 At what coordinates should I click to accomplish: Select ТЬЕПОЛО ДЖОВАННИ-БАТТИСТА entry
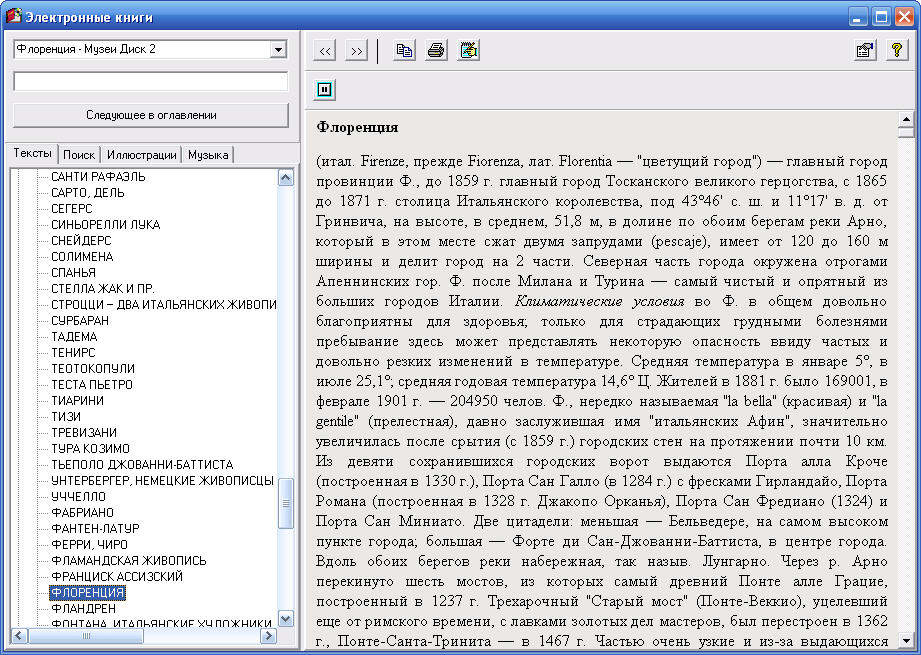141,465
